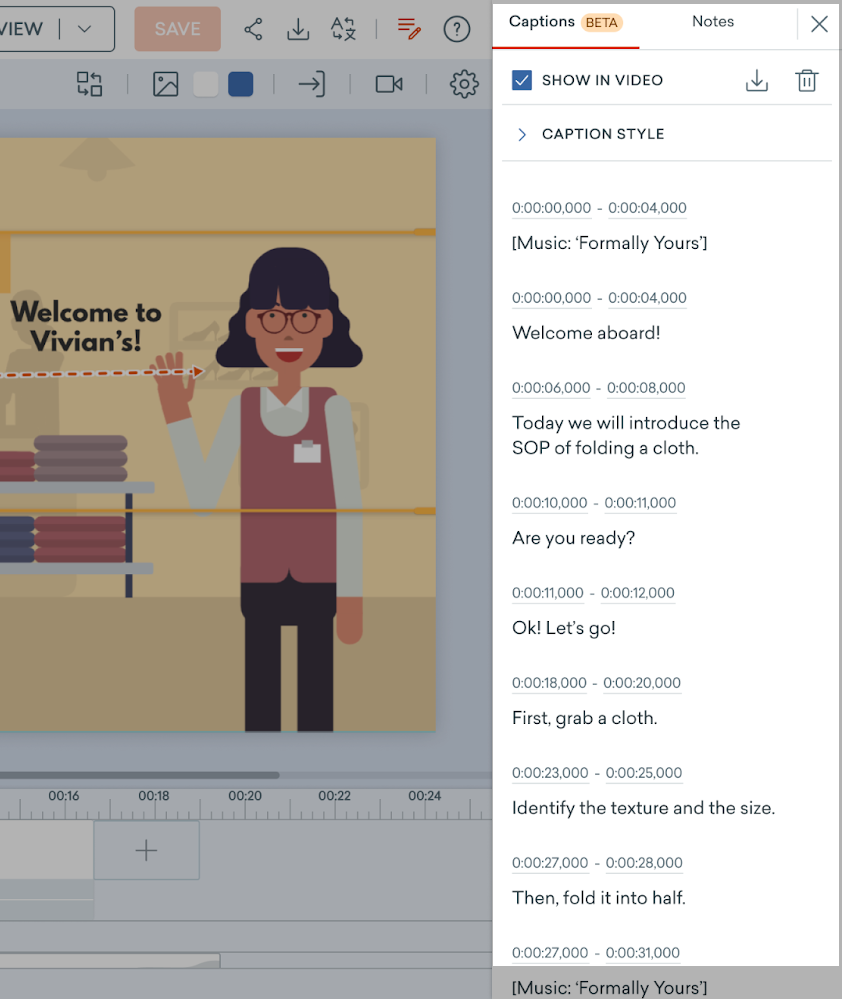Click the camera video icon
This screenshot has height=999, width=842.
pyautogui.click(x=388, y=84)
